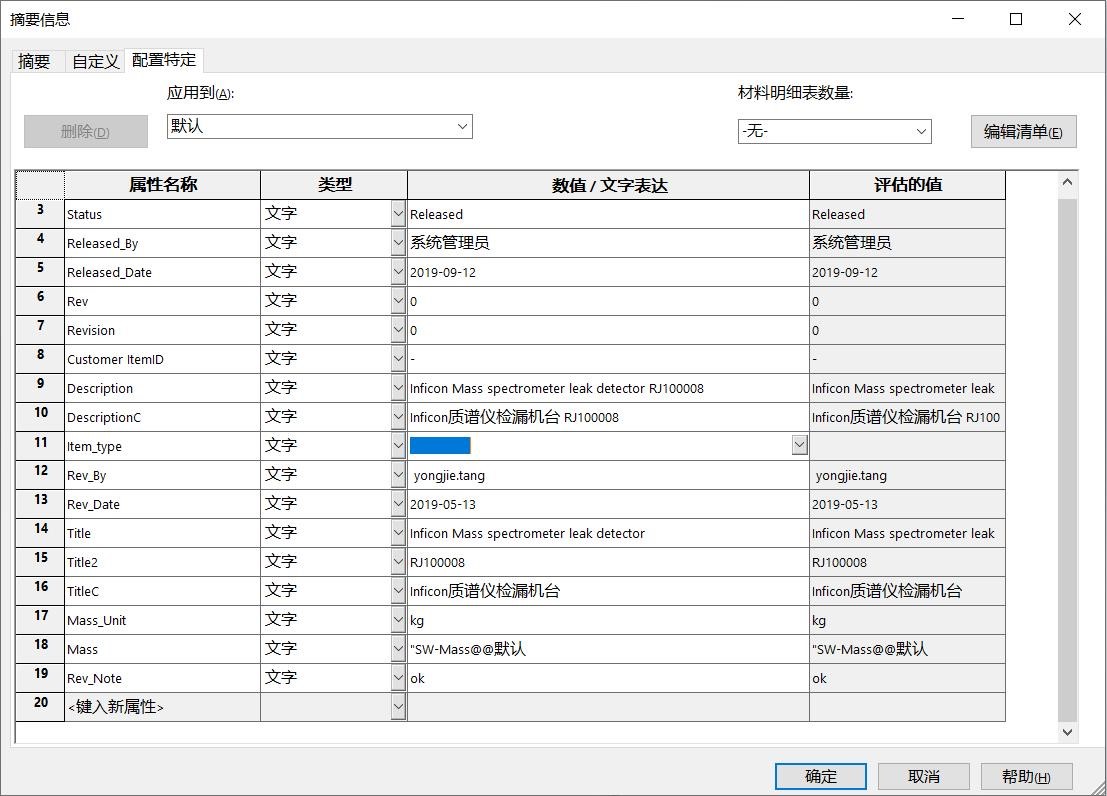The width and height of the screenshot is (1107, 796).
Task: Click the 文字 type cell for Title row
Action: point(326,533)
